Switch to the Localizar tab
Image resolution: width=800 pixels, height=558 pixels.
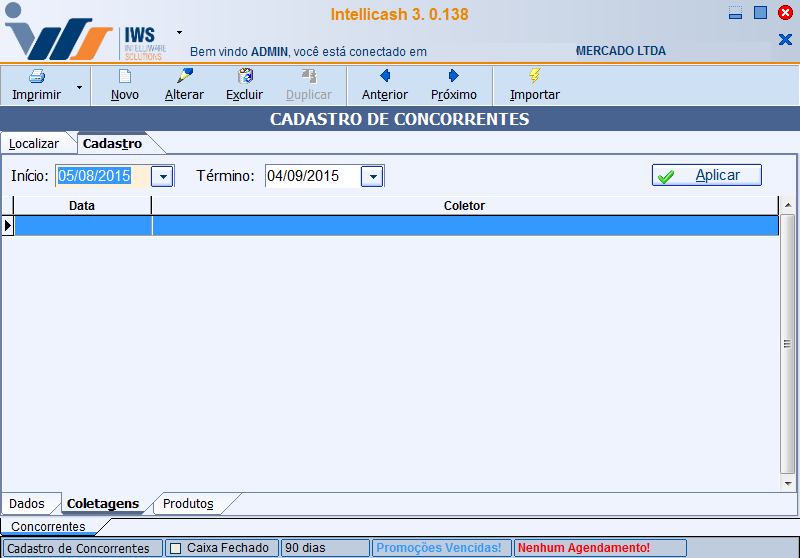click(x=34, y=144)
